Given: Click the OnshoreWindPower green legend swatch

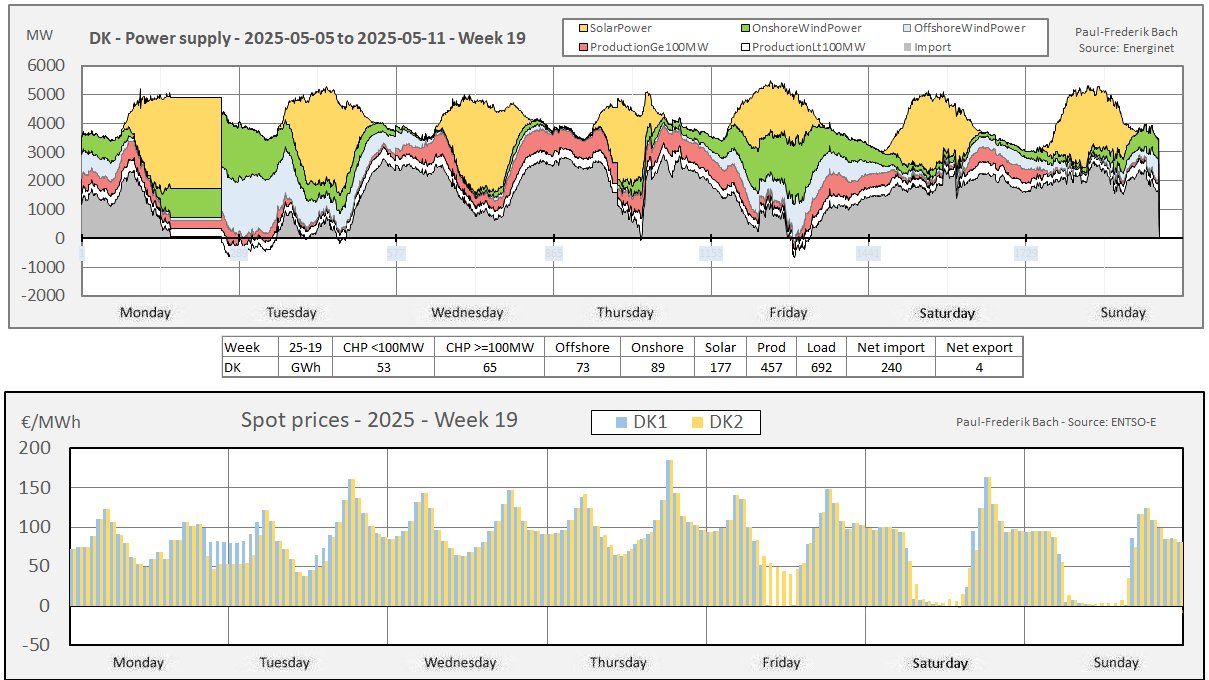Looking at the screenshot, I should click(x=746, y=29).
